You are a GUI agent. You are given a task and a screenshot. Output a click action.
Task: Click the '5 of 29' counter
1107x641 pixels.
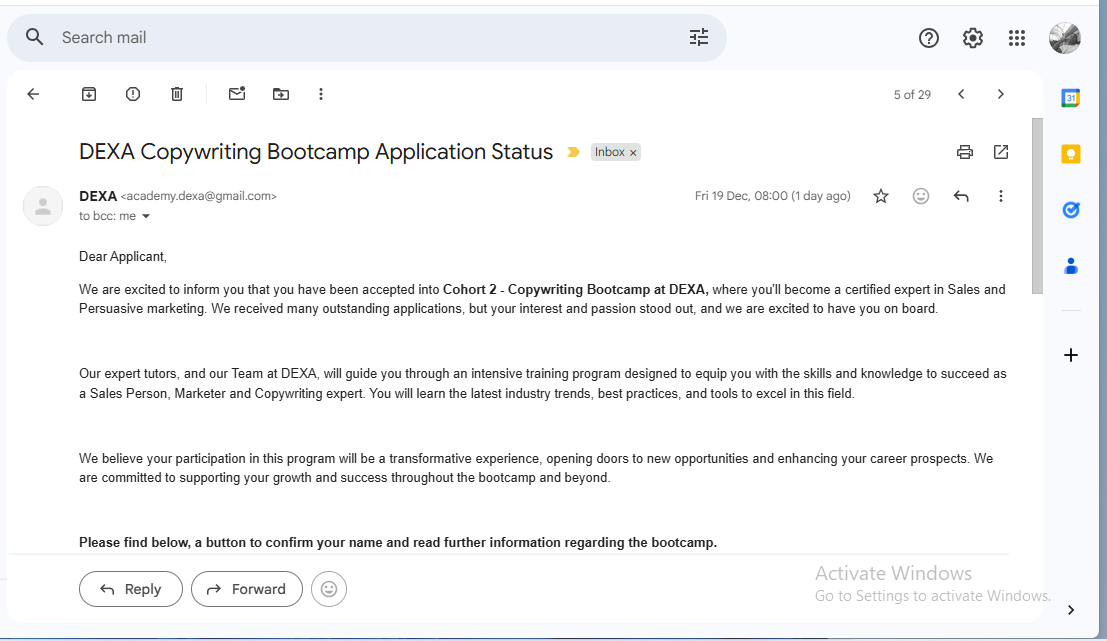click(912, 95)
